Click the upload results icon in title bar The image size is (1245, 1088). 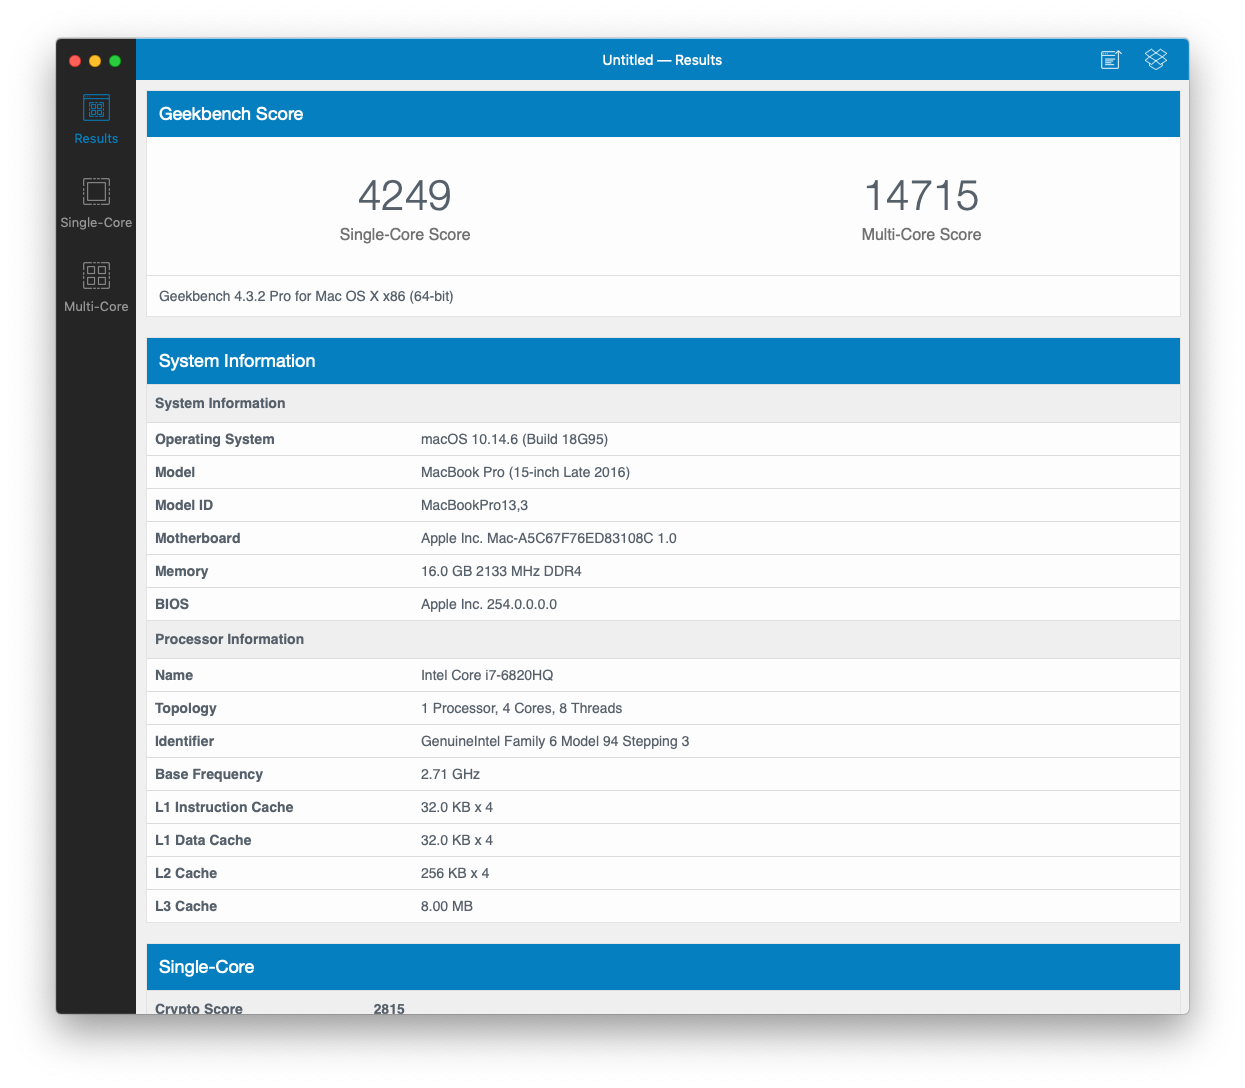click(1111, 60)
